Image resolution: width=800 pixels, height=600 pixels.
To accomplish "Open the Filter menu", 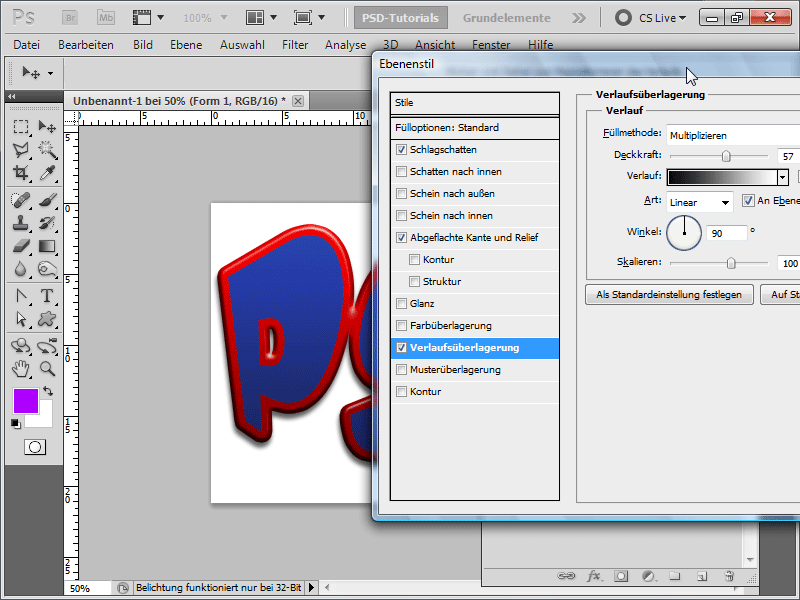I will click(295, 45).
